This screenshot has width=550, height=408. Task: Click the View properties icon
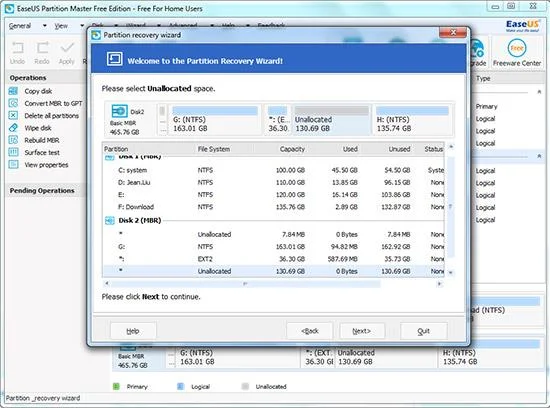click(x=13, y=165)
